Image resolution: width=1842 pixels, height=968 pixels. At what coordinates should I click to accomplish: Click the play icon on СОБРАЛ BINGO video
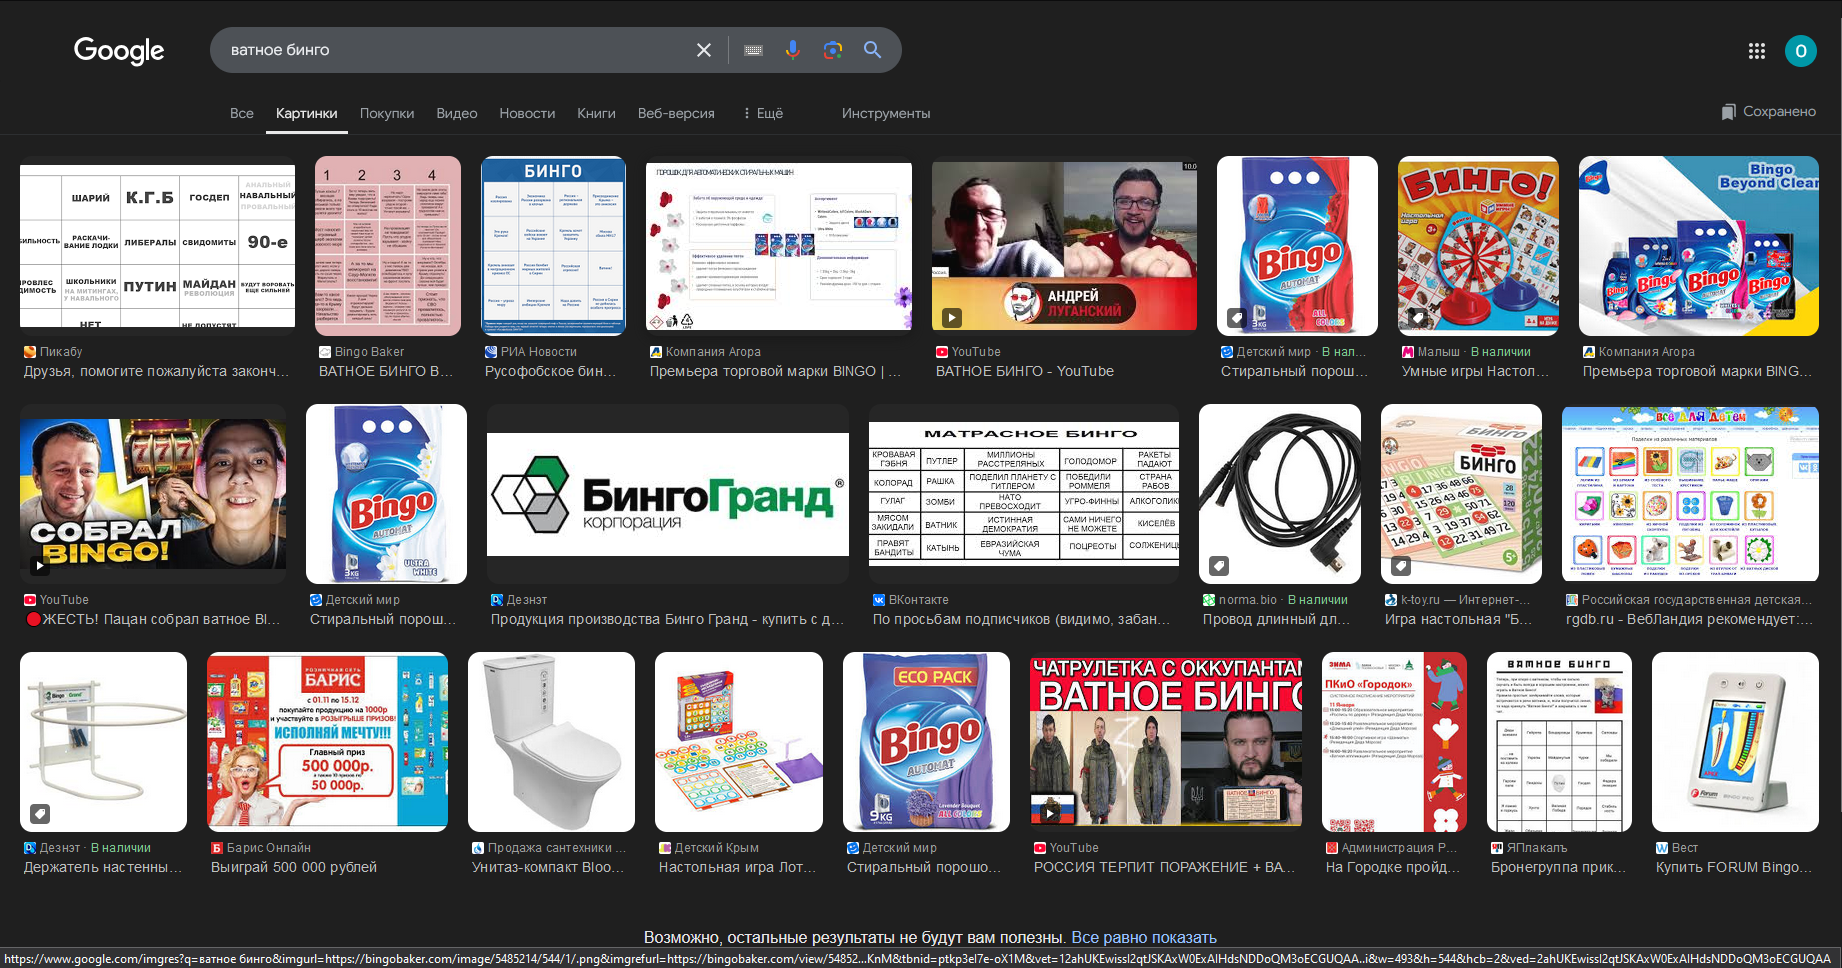pyautogui.click(x=39, y=565)
